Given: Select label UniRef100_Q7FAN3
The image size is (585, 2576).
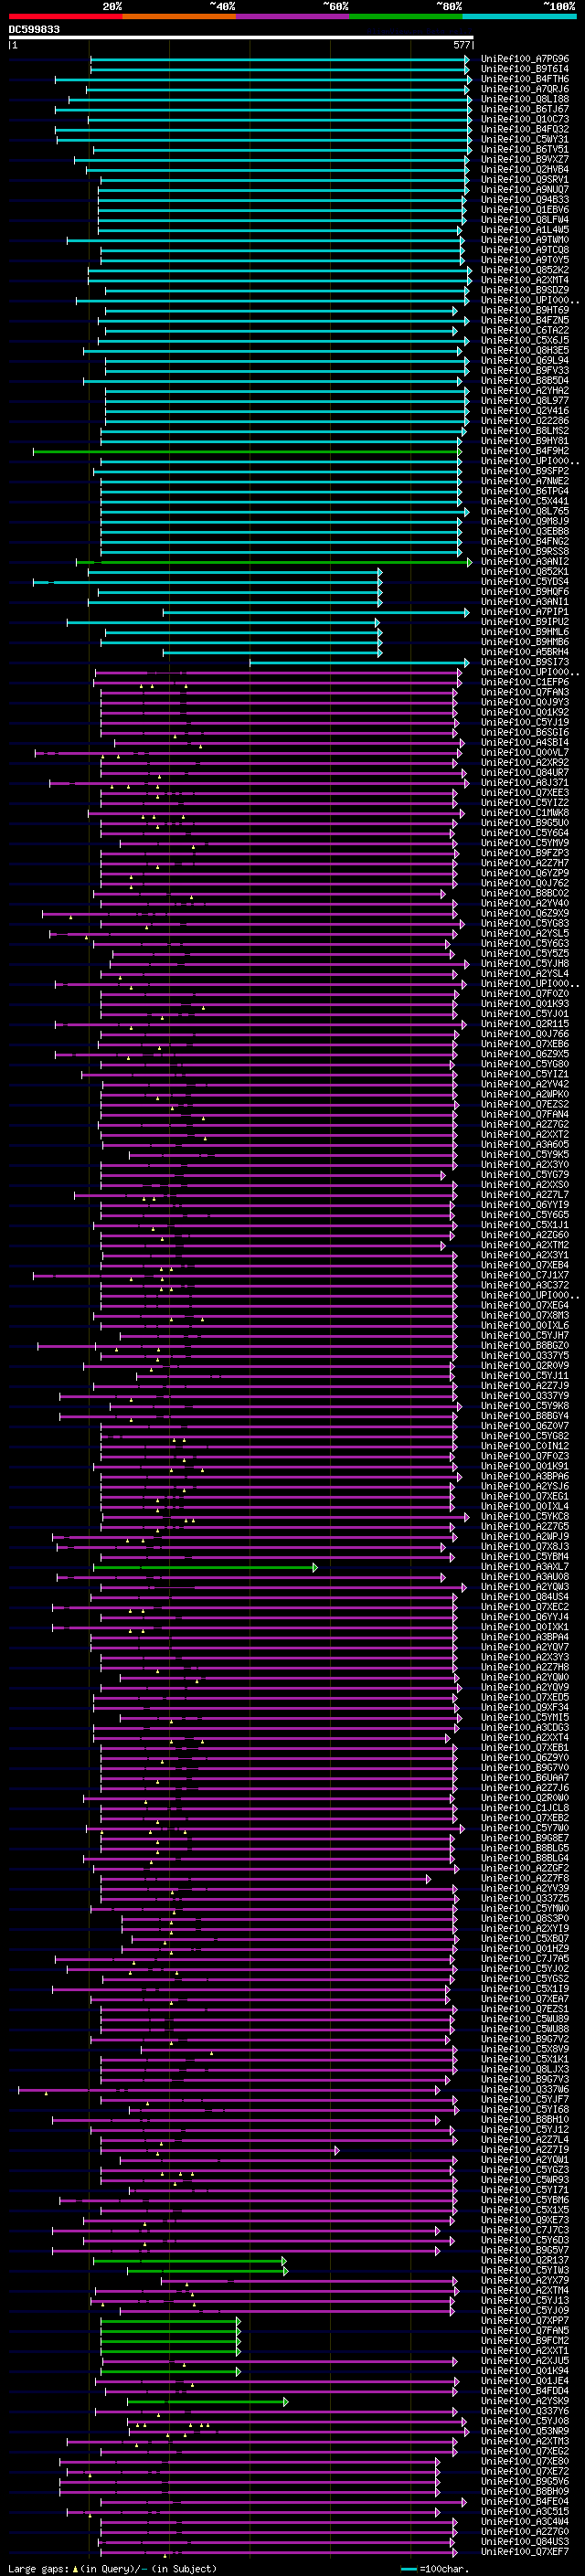Looking at the screenshot, I should coord(525,692).
